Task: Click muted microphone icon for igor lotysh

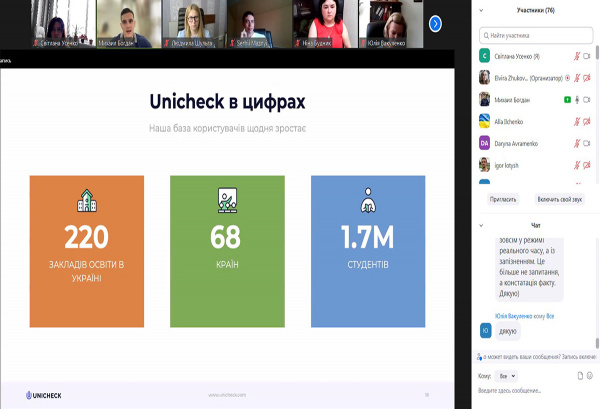Action: pyautogui.click(x=577, y=165)
